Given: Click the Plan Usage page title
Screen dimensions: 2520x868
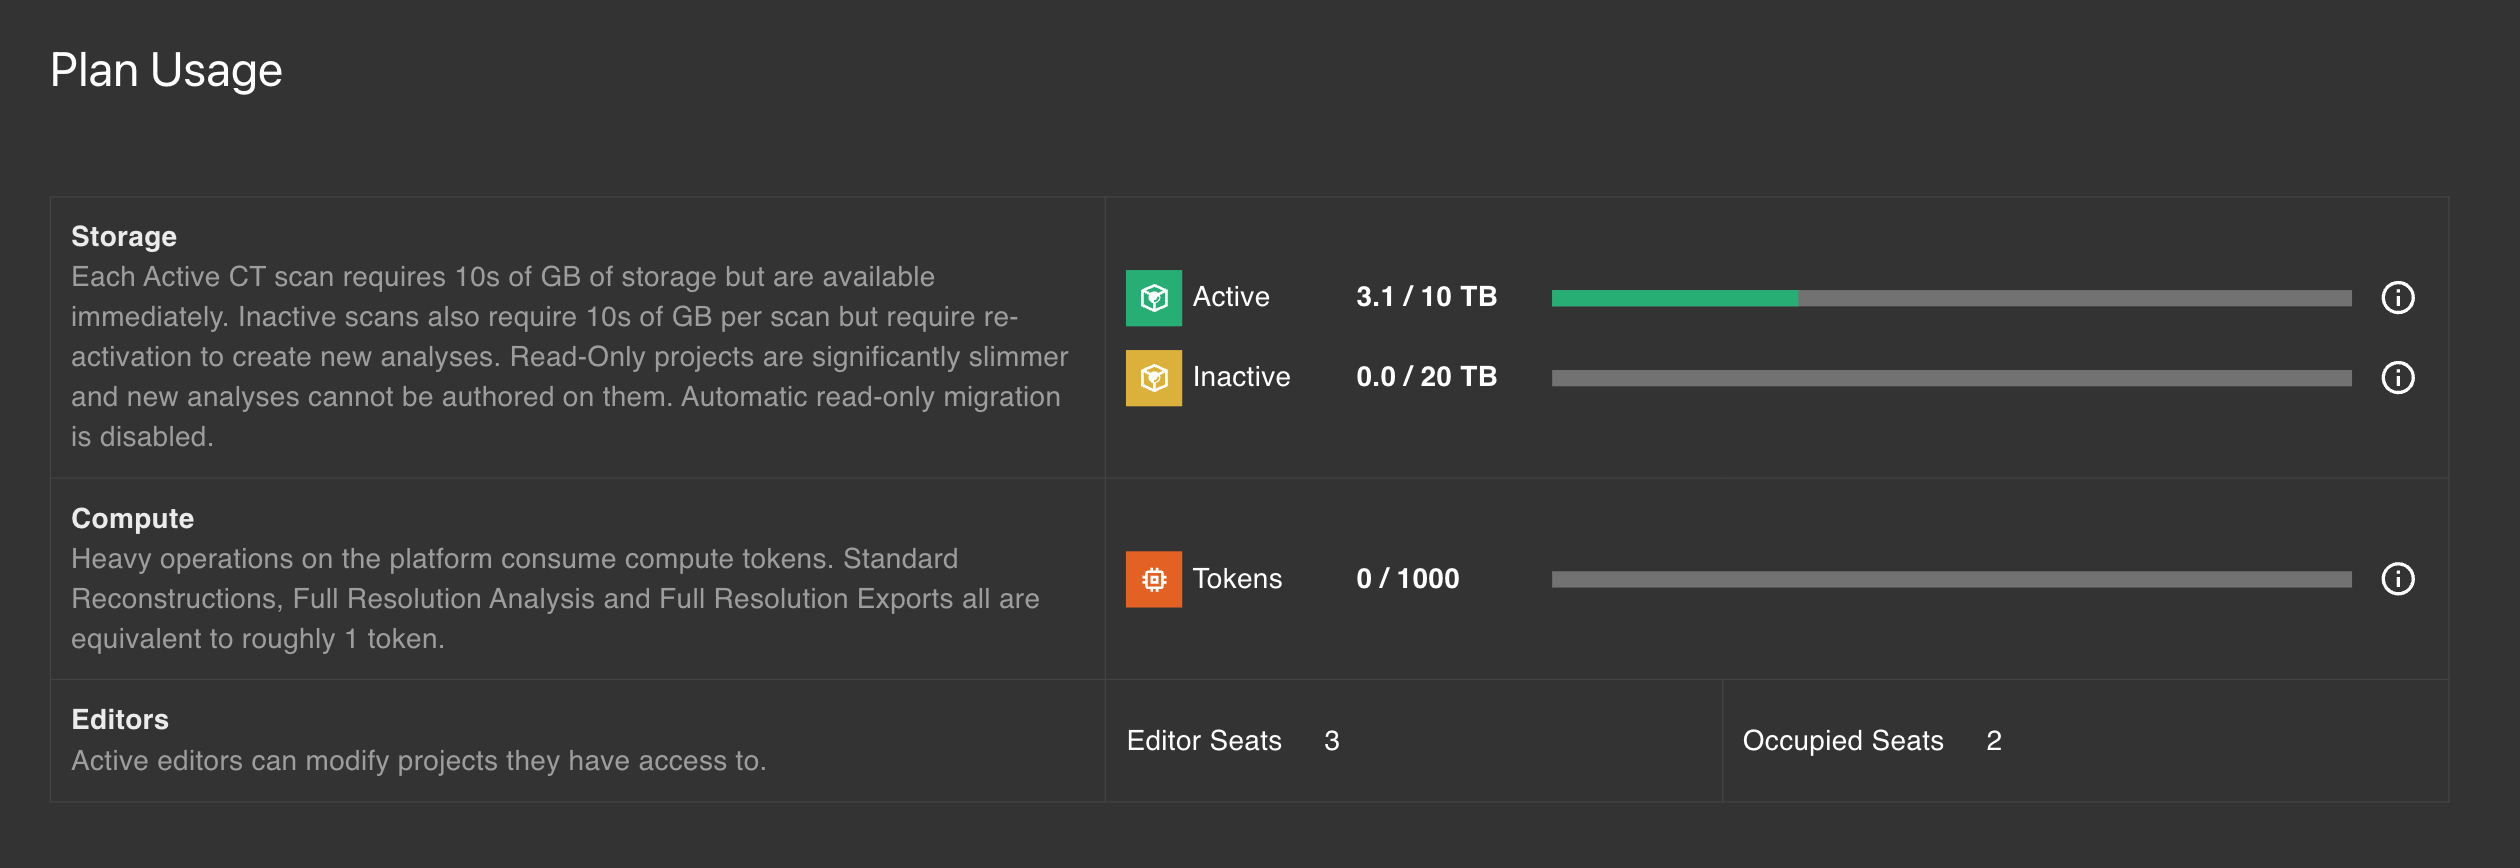Looking at the screenshot, I should click(x=166, y=69).
